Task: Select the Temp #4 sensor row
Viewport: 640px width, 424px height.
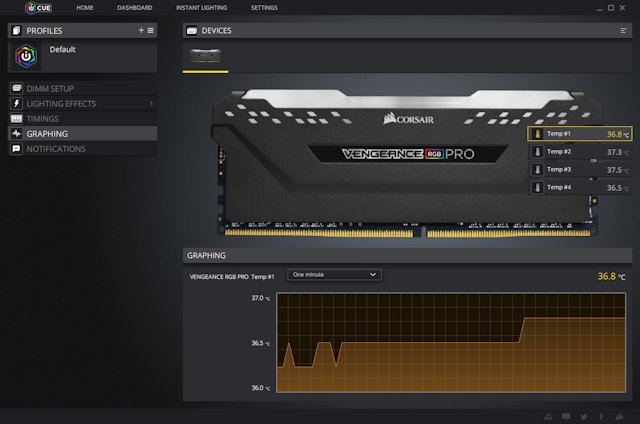Action: [x=580, y=188]
